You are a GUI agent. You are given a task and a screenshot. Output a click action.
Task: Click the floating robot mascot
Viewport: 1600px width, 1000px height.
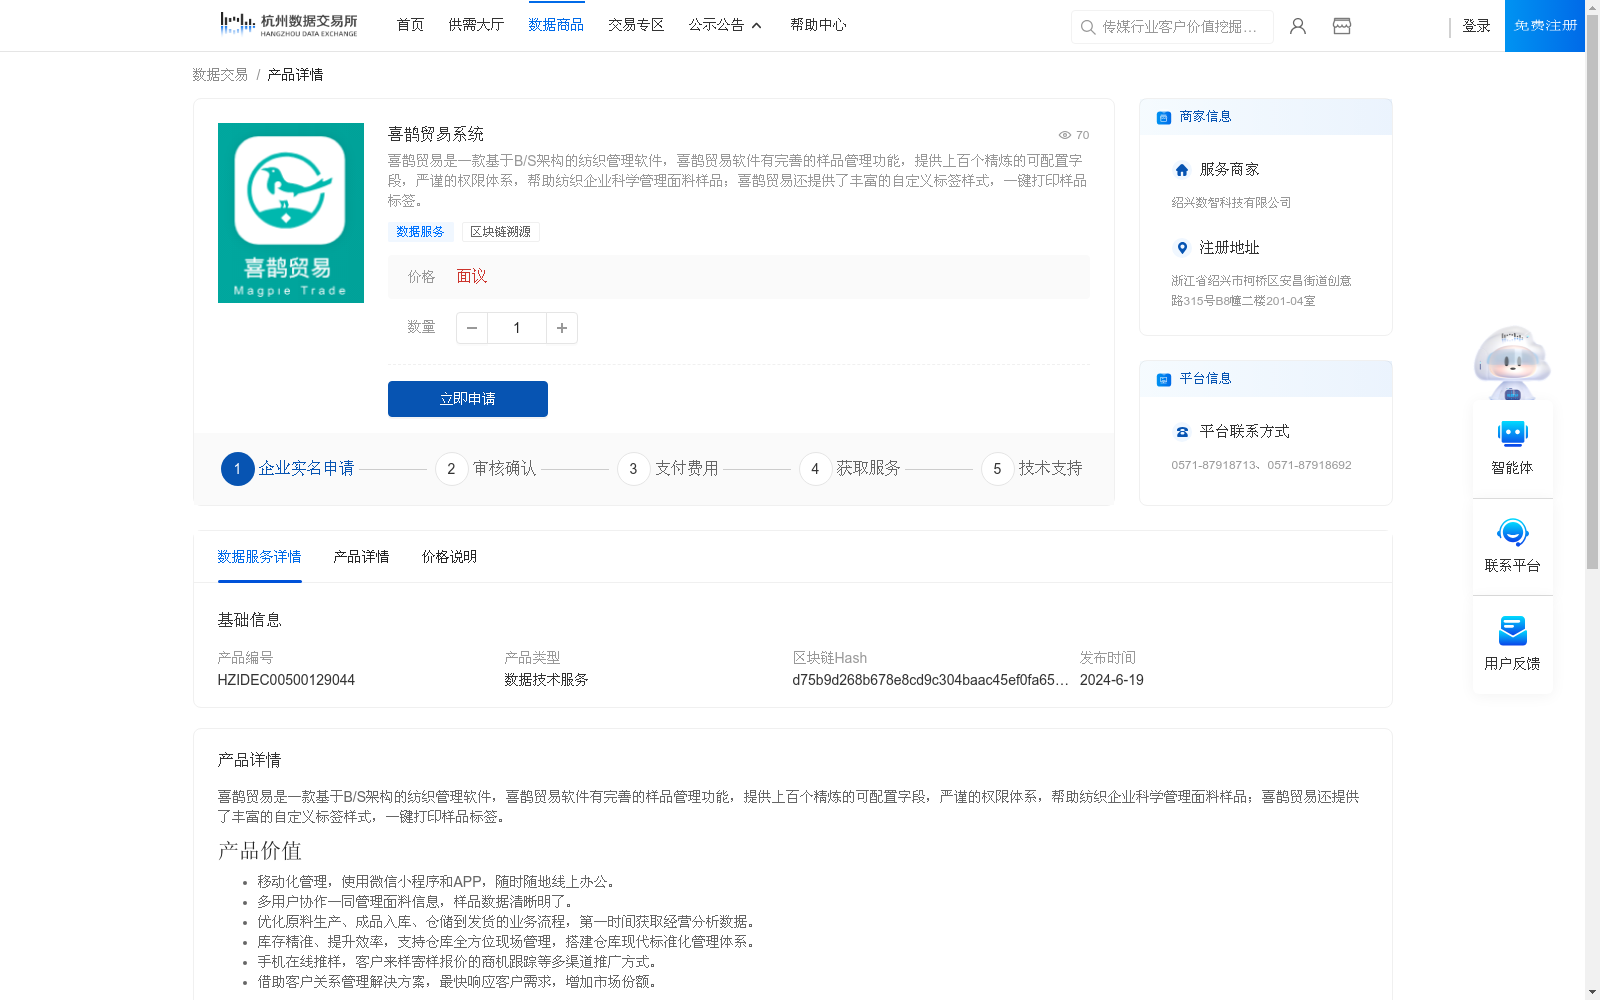(x=1512, y=362)
